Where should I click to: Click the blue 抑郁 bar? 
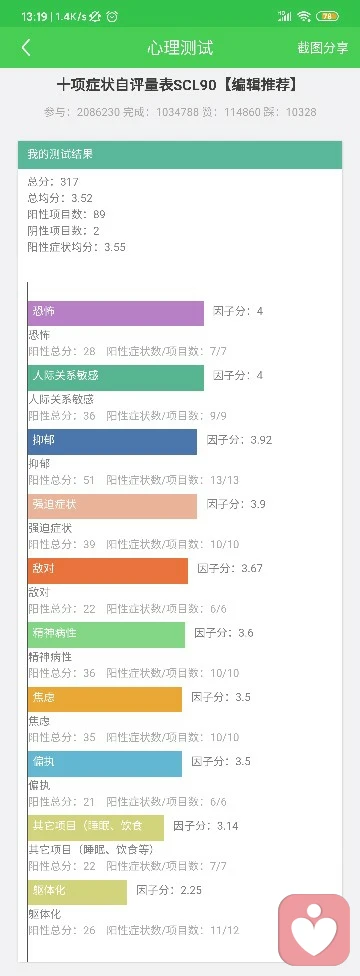[112, 442]
